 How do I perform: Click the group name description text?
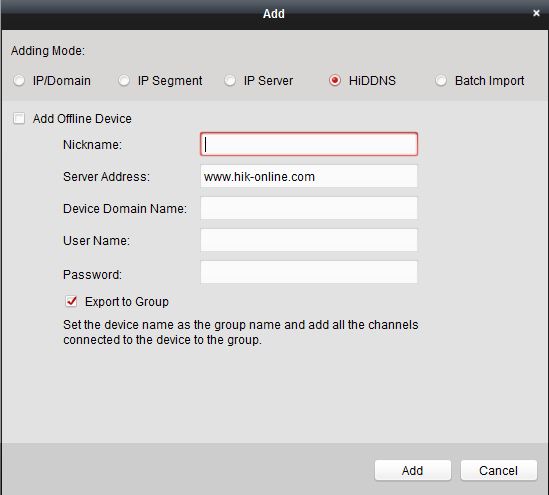coord(241,332)
